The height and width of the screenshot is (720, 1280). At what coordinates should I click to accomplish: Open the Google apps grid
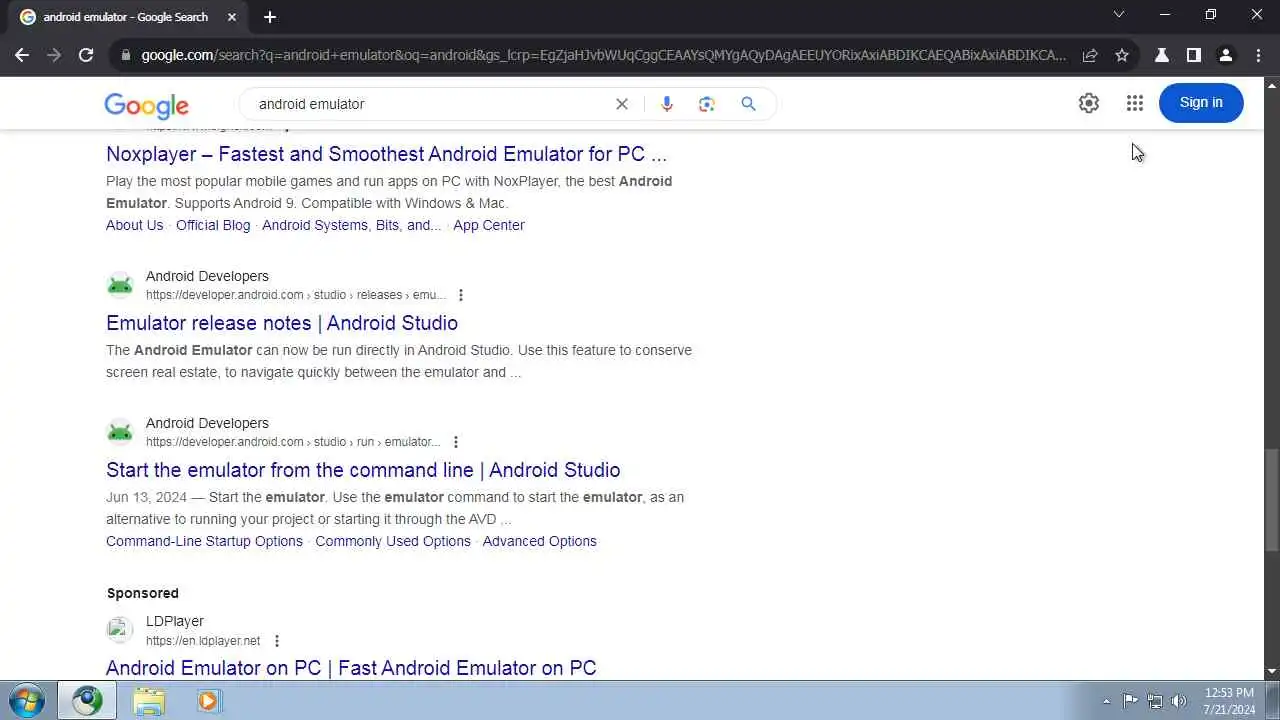click(x=1134, y=103)
